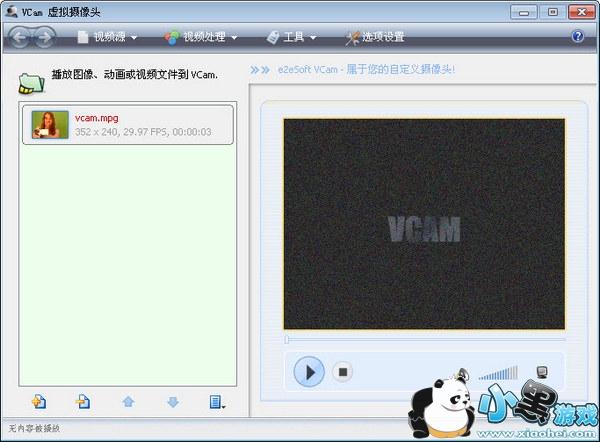Click the VCam webcam title bar icon

pyautogui.click(x=11, y=11)
